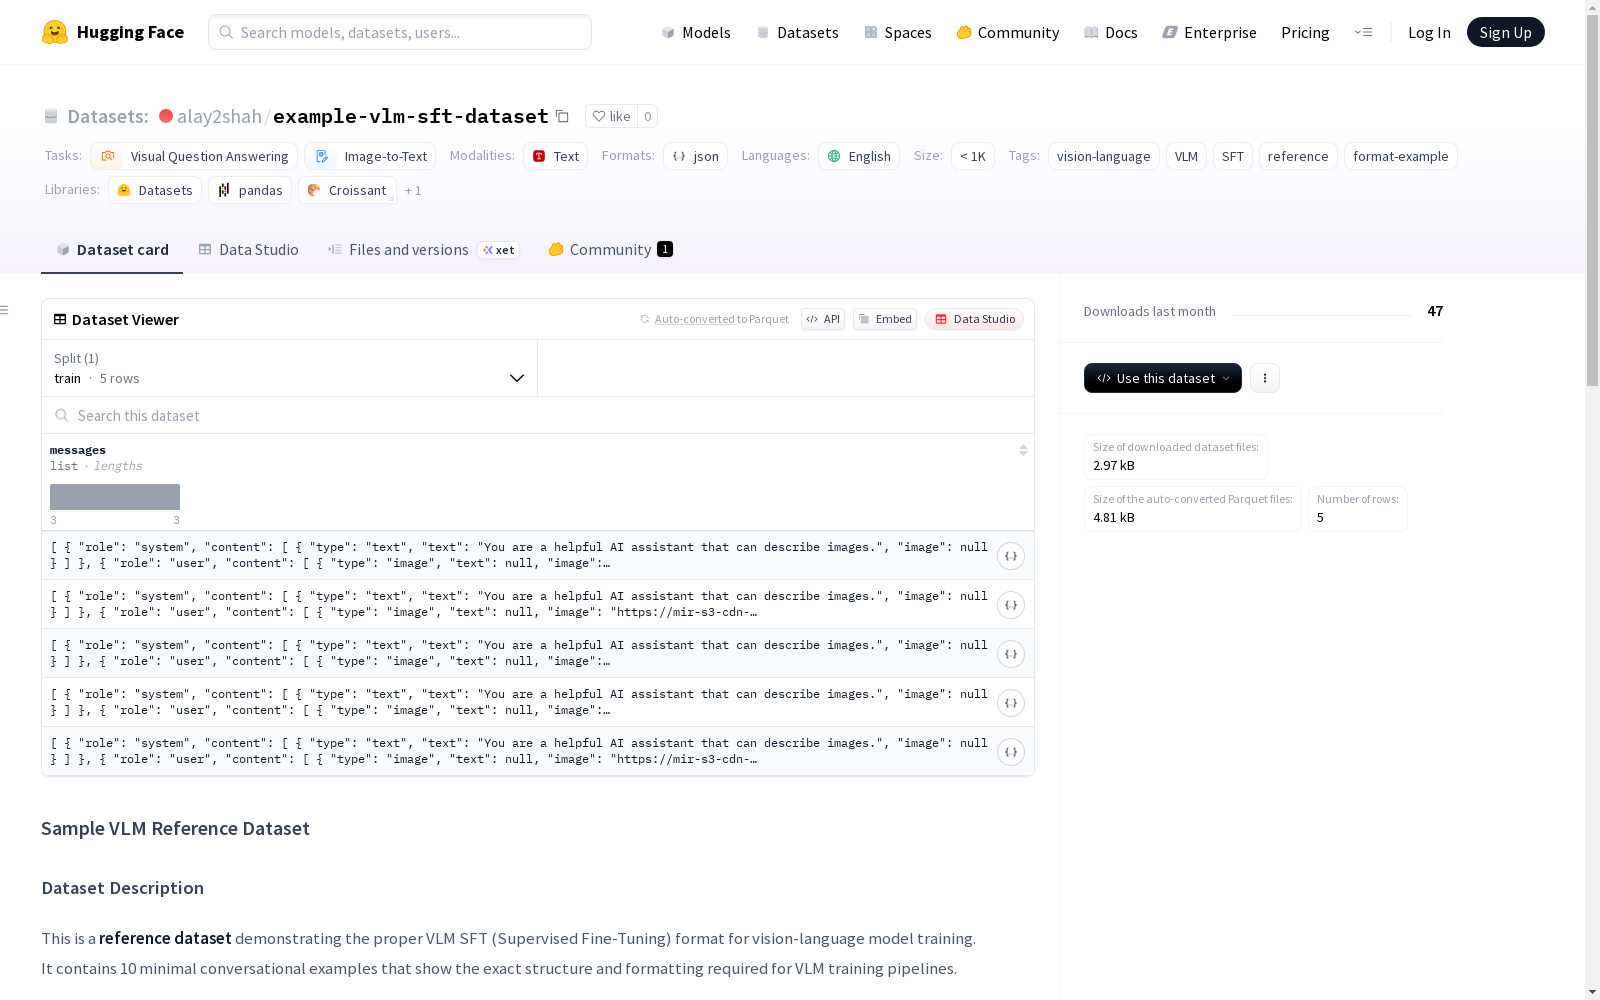The image size is (1600, 1000).
Task: Open the Files and versions tab
Action: [423, 250]
